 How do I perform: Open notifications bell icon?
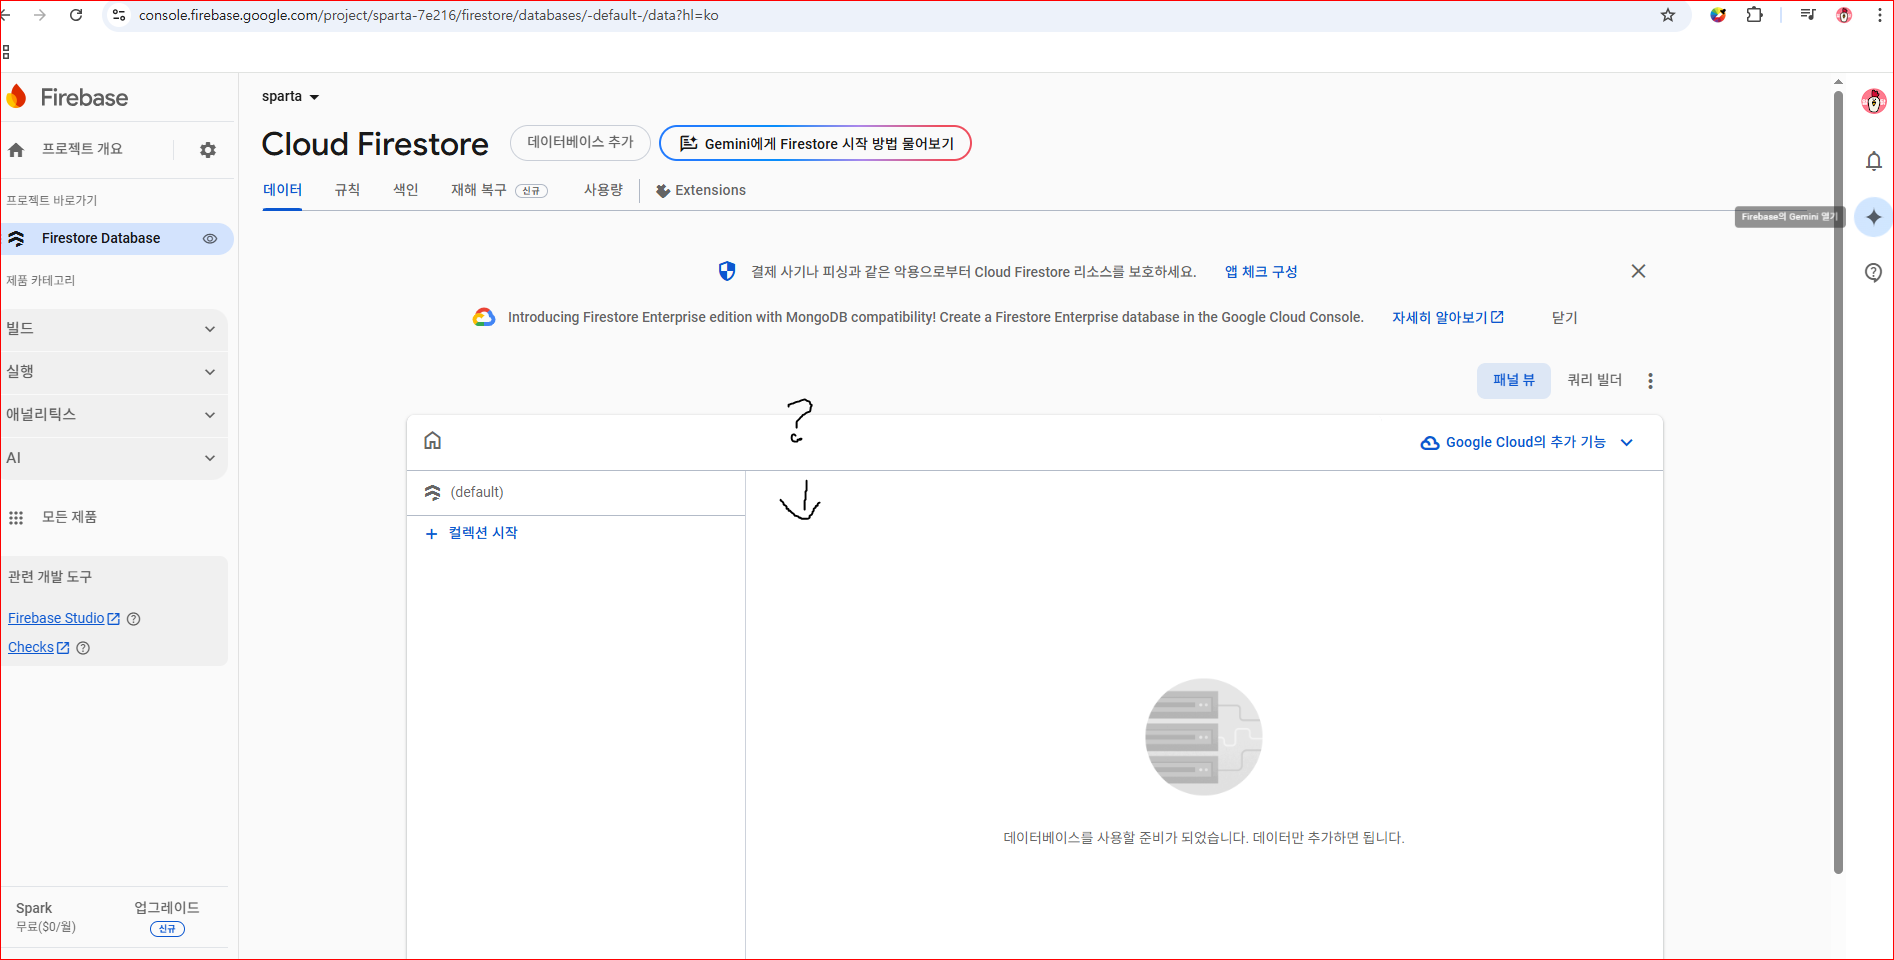[1874, 161]
